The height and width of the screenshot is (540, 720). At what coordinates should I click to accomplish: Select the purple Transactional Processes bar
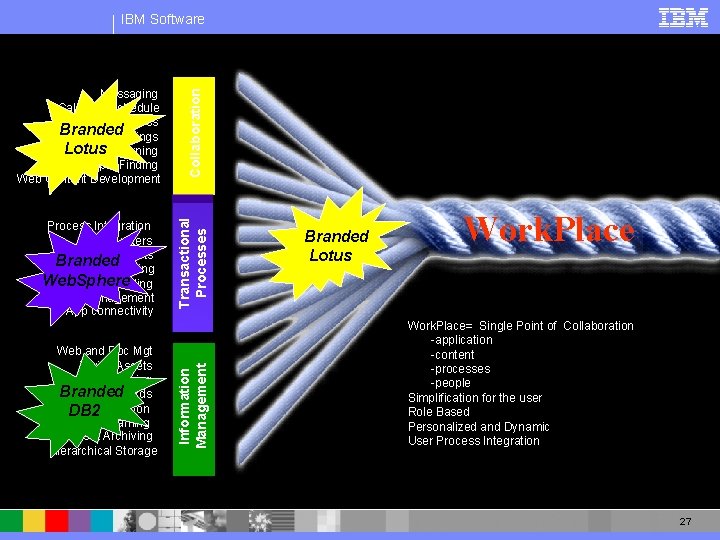pyautogui.click(x=193, y=264)
